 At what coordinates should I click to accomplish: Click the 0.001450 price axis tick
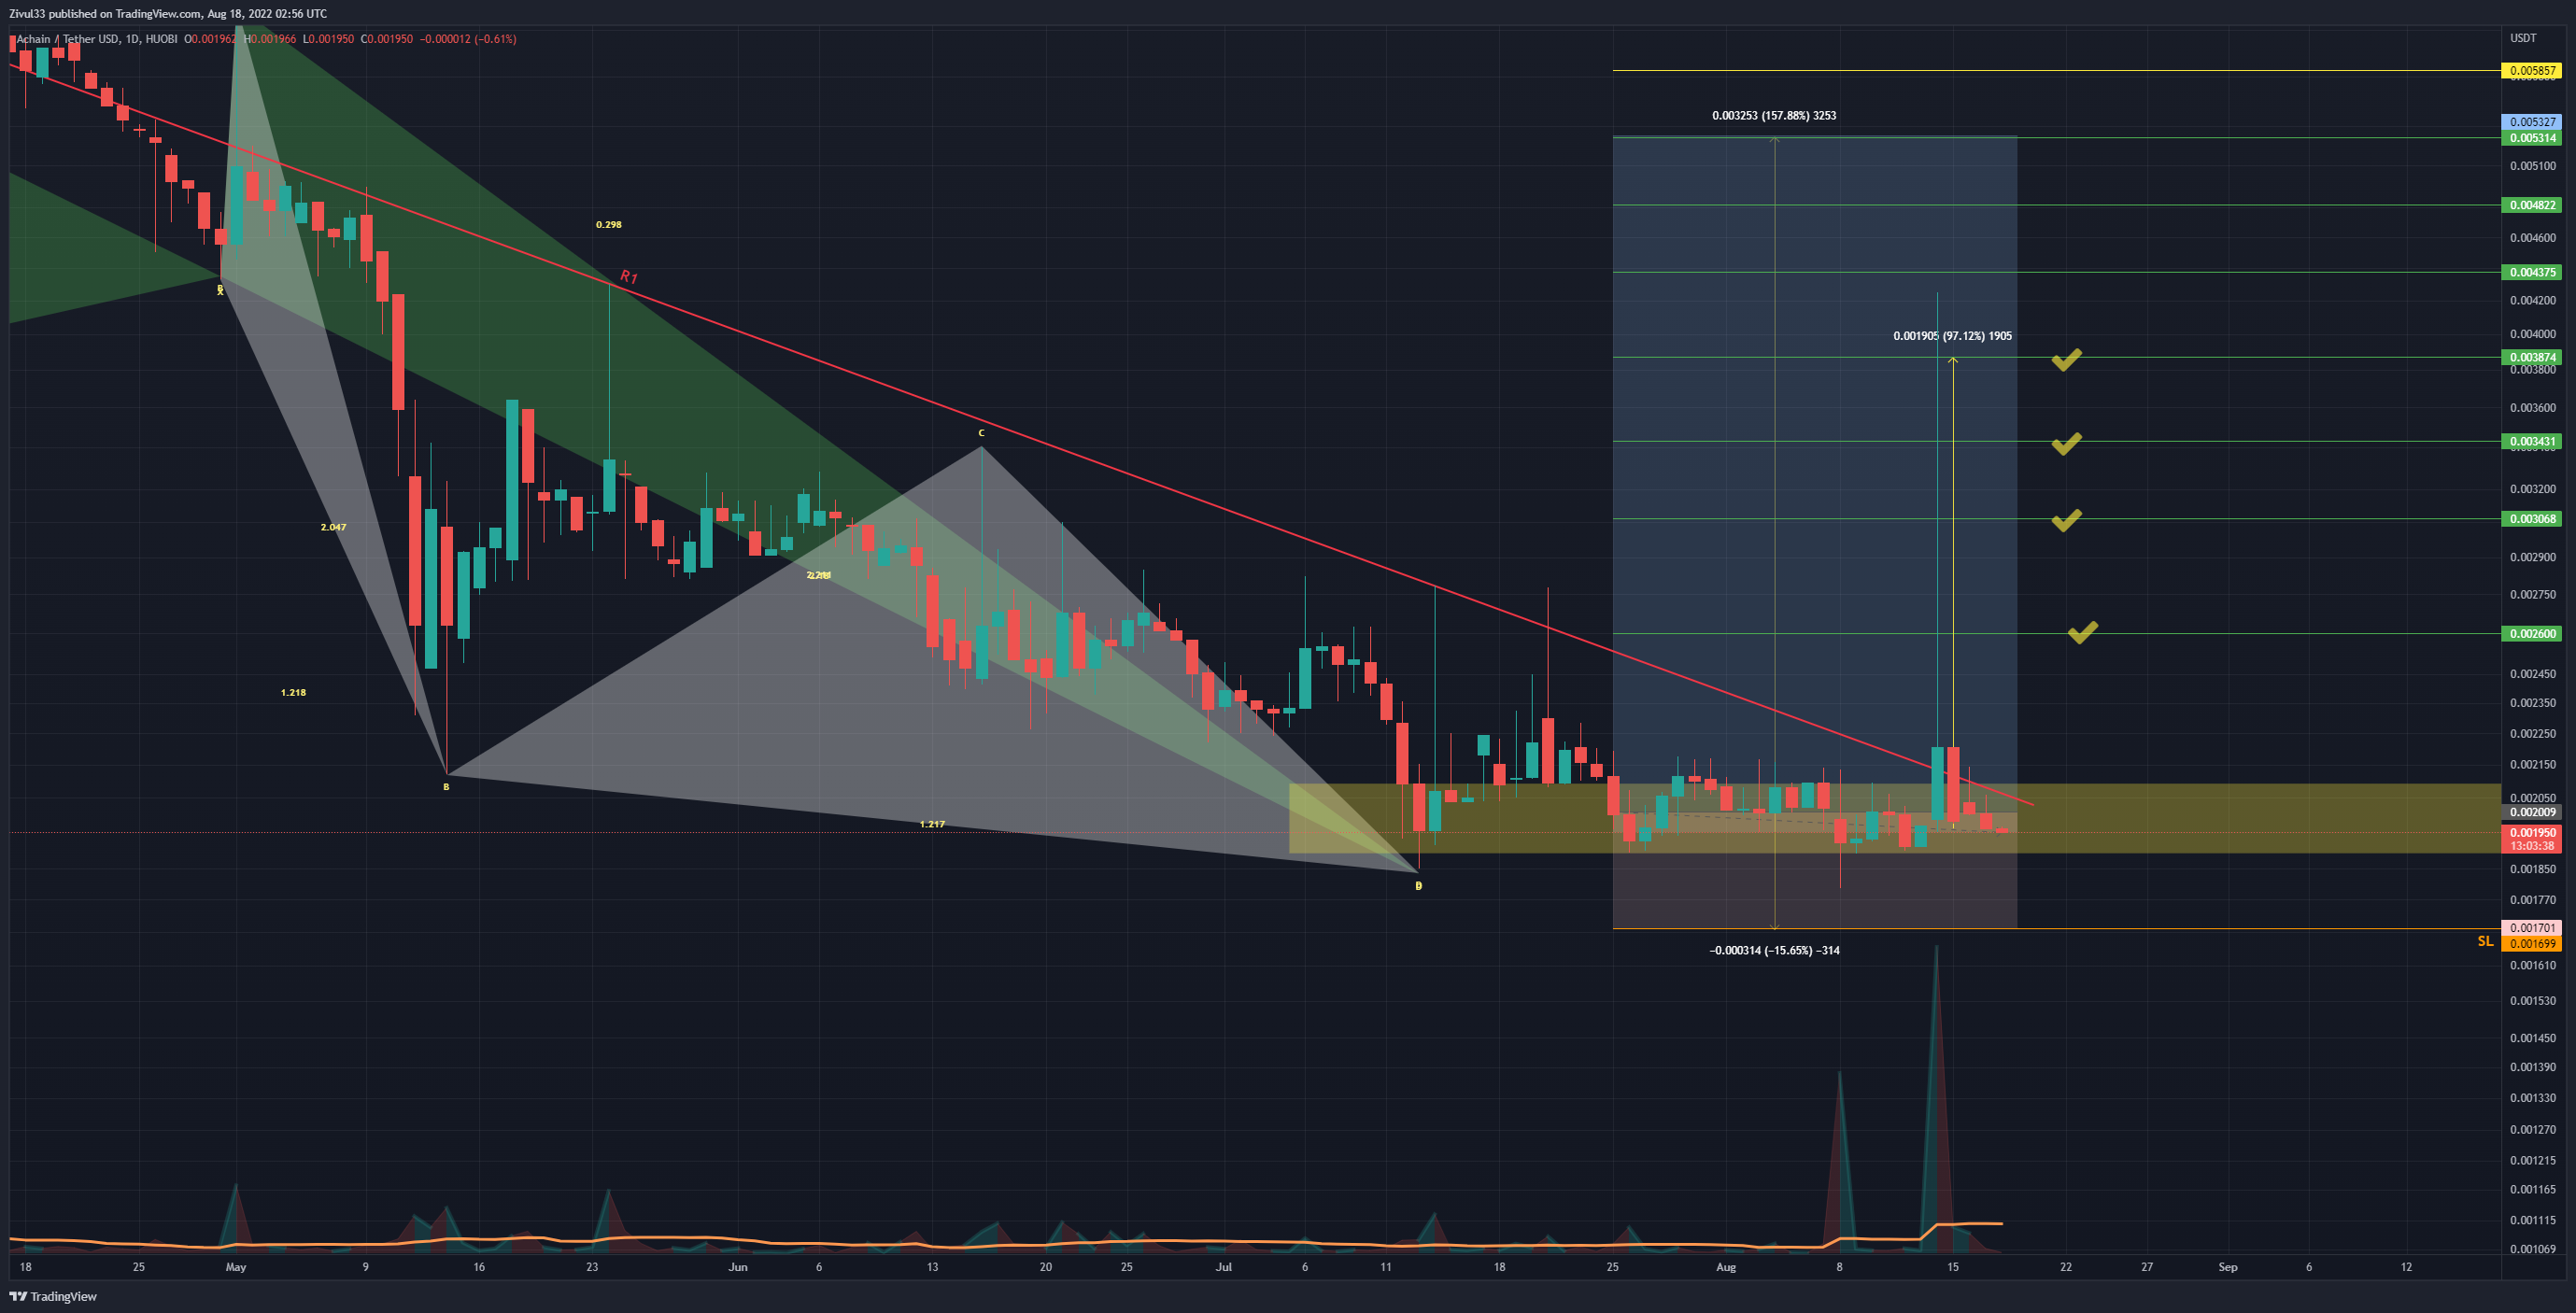[2532, 1038]
